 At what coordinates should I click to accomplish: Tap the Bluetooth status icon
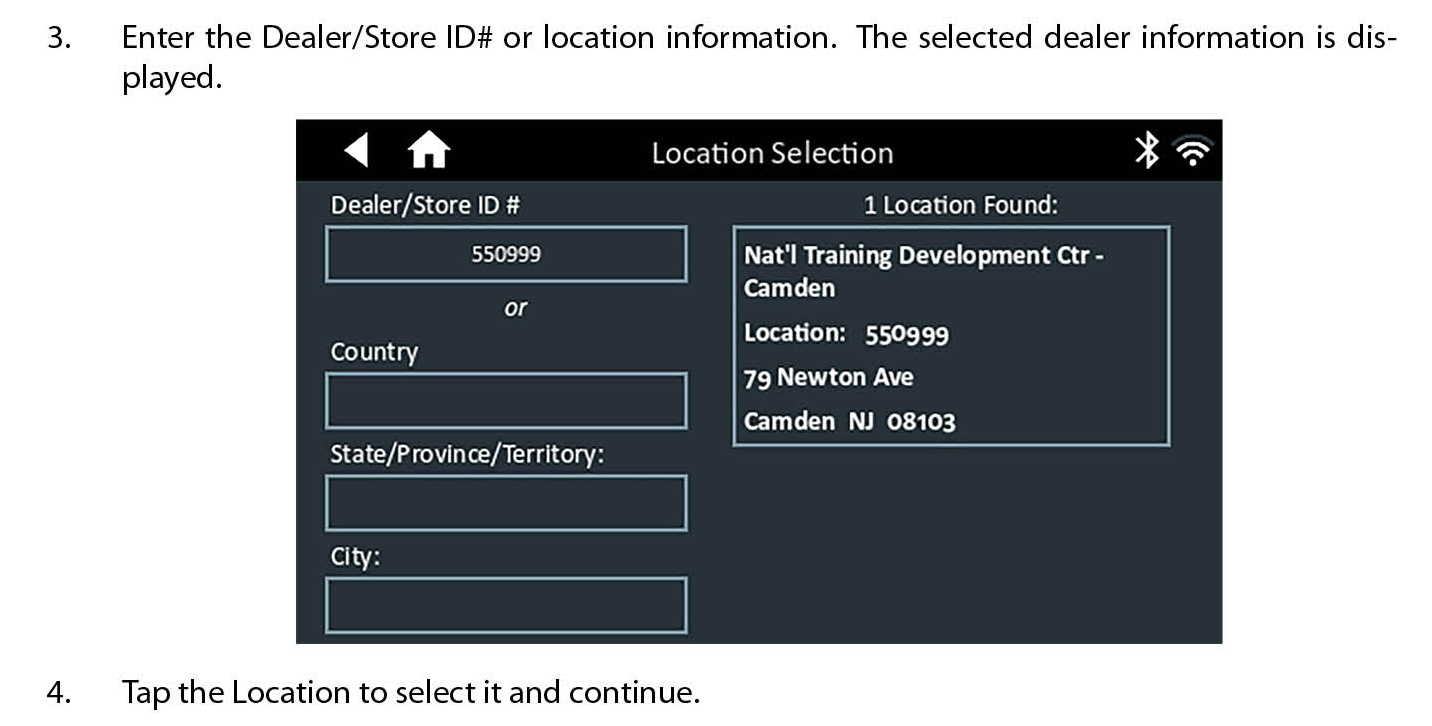(1146, 151)
